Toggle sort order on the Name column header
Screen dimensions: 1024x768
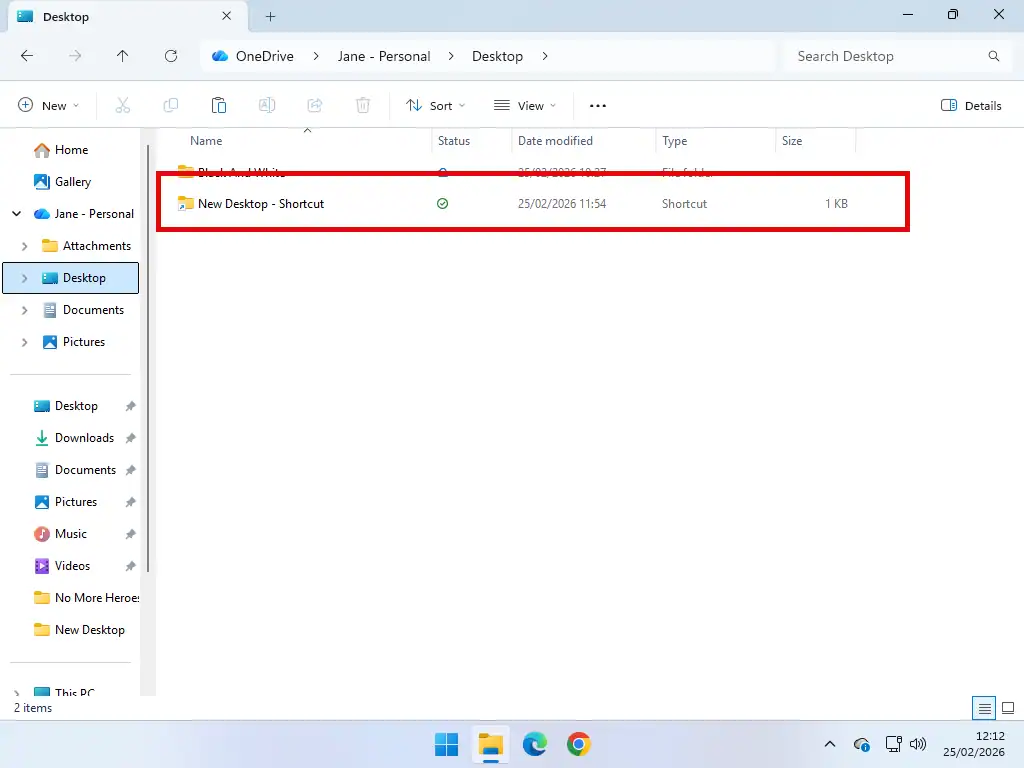[x=205, y=141]
